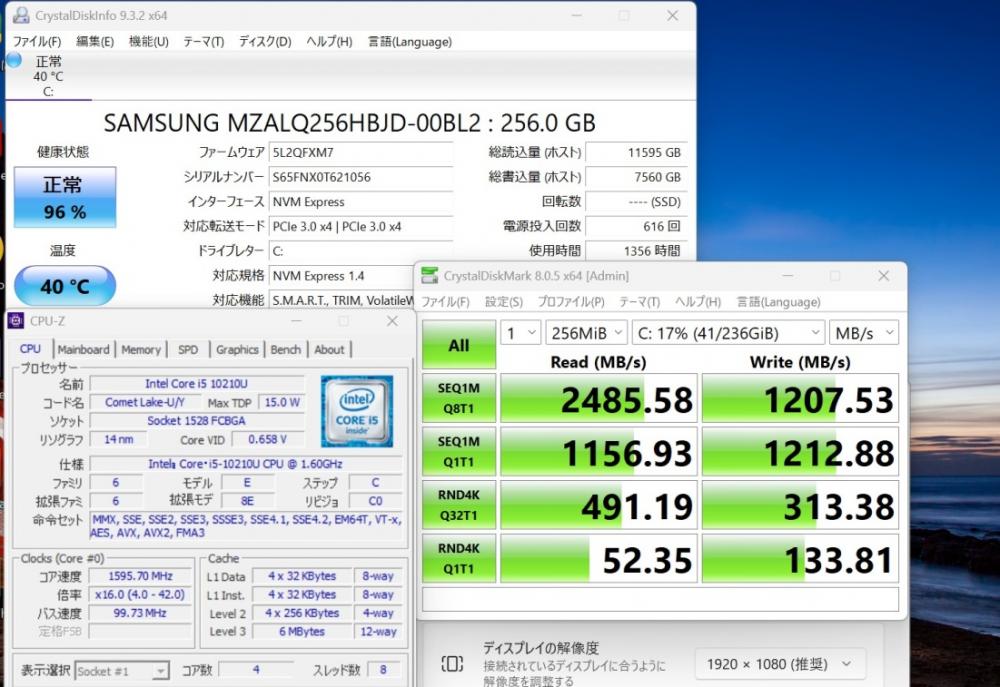The width and height of the screenshot is (1000, 687).
Task: Open ヘルプ(H) menu in CrystalDiskMark
Action: click(x=698, y=302)
